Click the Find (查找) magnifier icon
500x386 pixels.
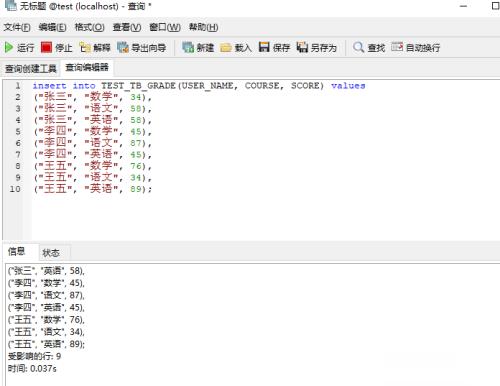358,47
